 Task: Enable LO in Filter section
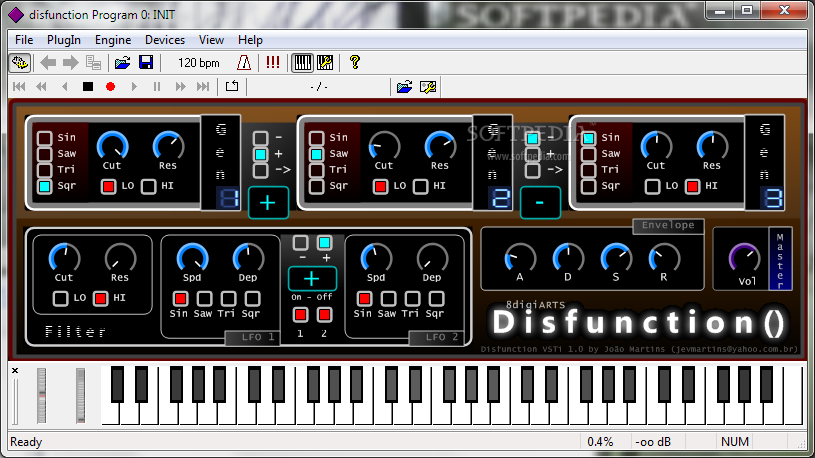[60, 298]
